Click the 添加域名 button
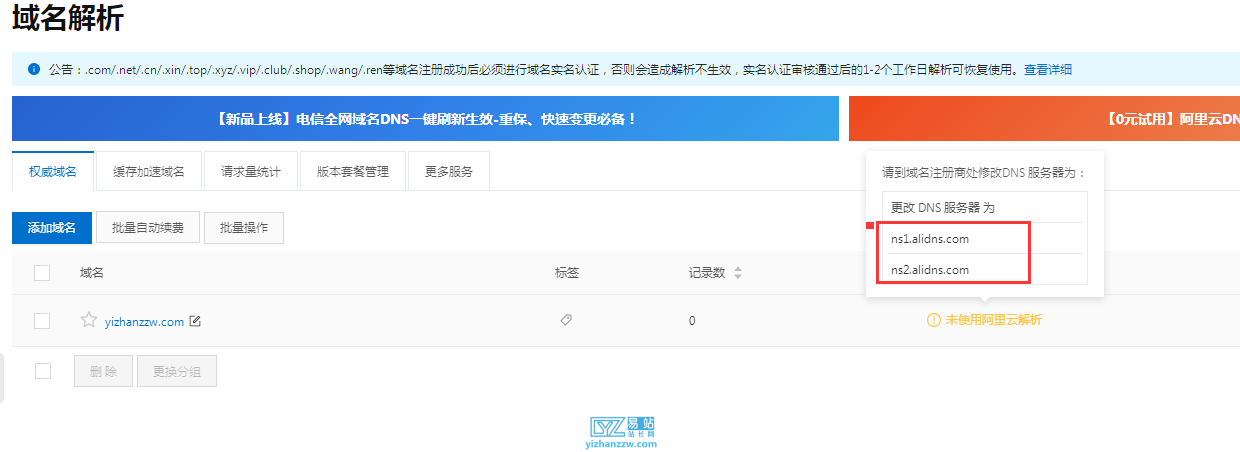The image size is (1240, 452). 52,228
